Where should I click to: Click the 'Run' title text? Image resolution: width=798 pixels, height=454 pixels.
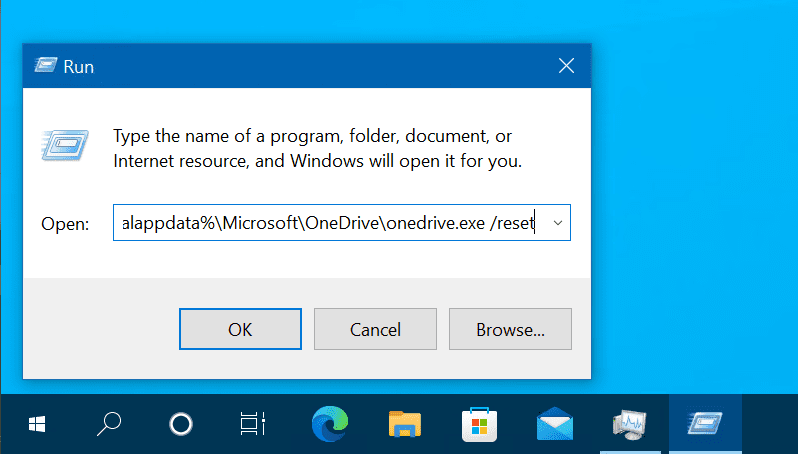[x=78, y=67]
